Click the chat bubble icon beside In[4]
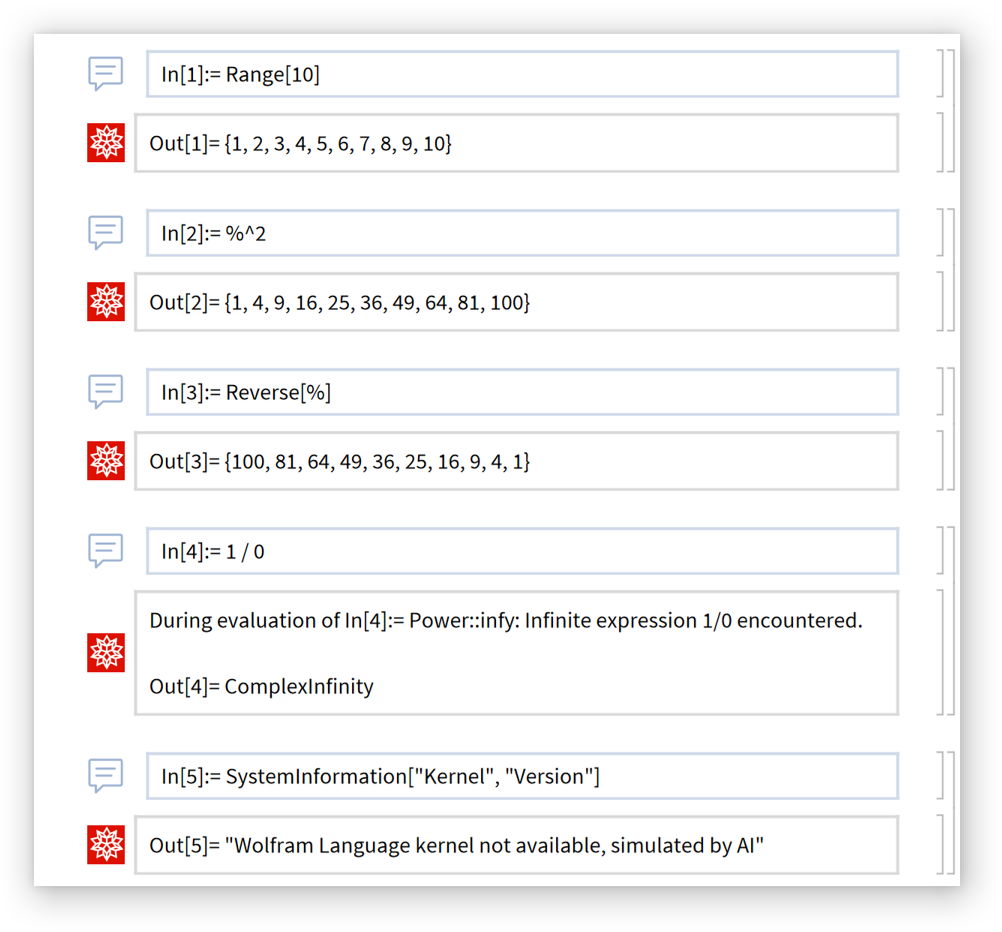This screenshot has width=1002, height=932. (105, 550)
